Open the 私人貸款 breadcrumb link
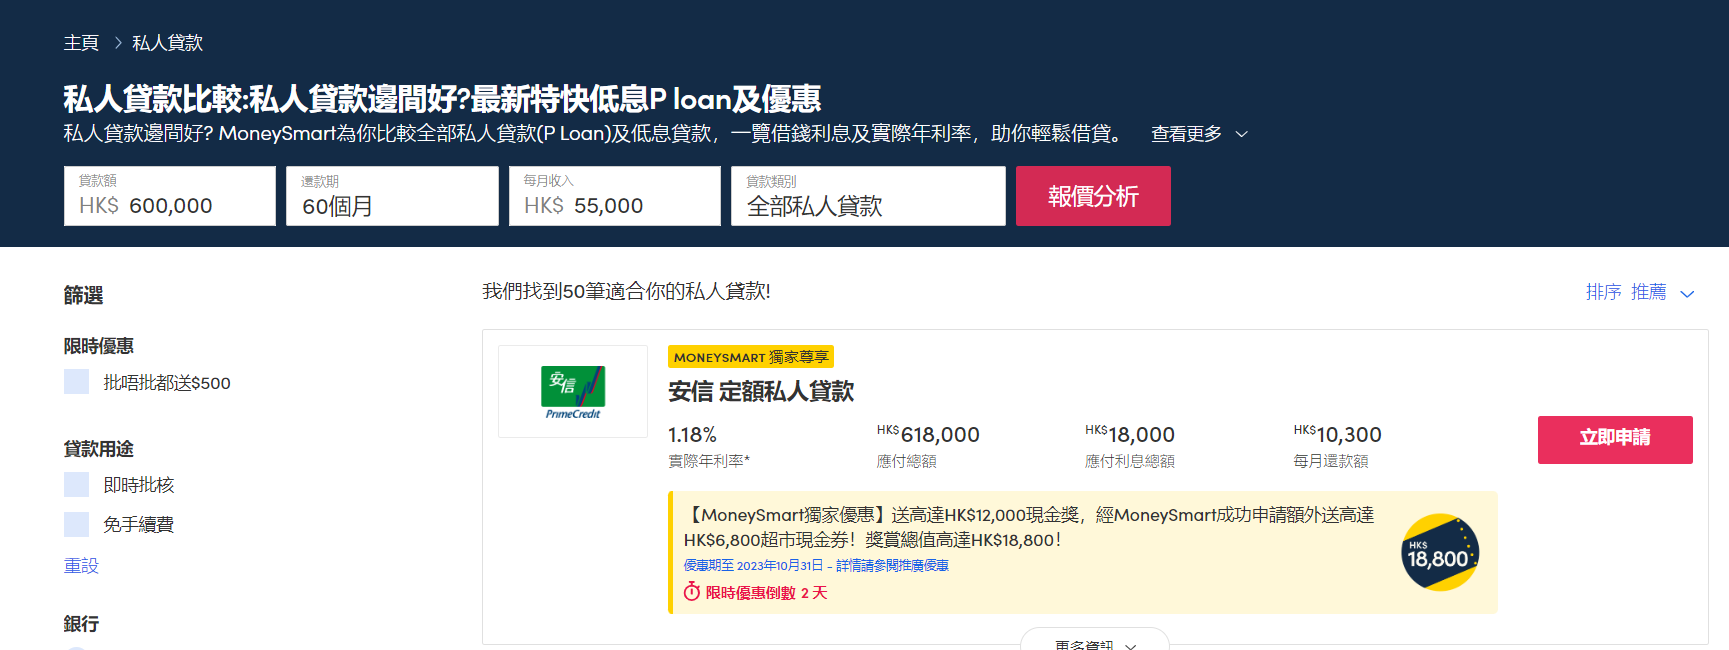1729x650 pixels. pyautogui.click(x=167, y=43)
